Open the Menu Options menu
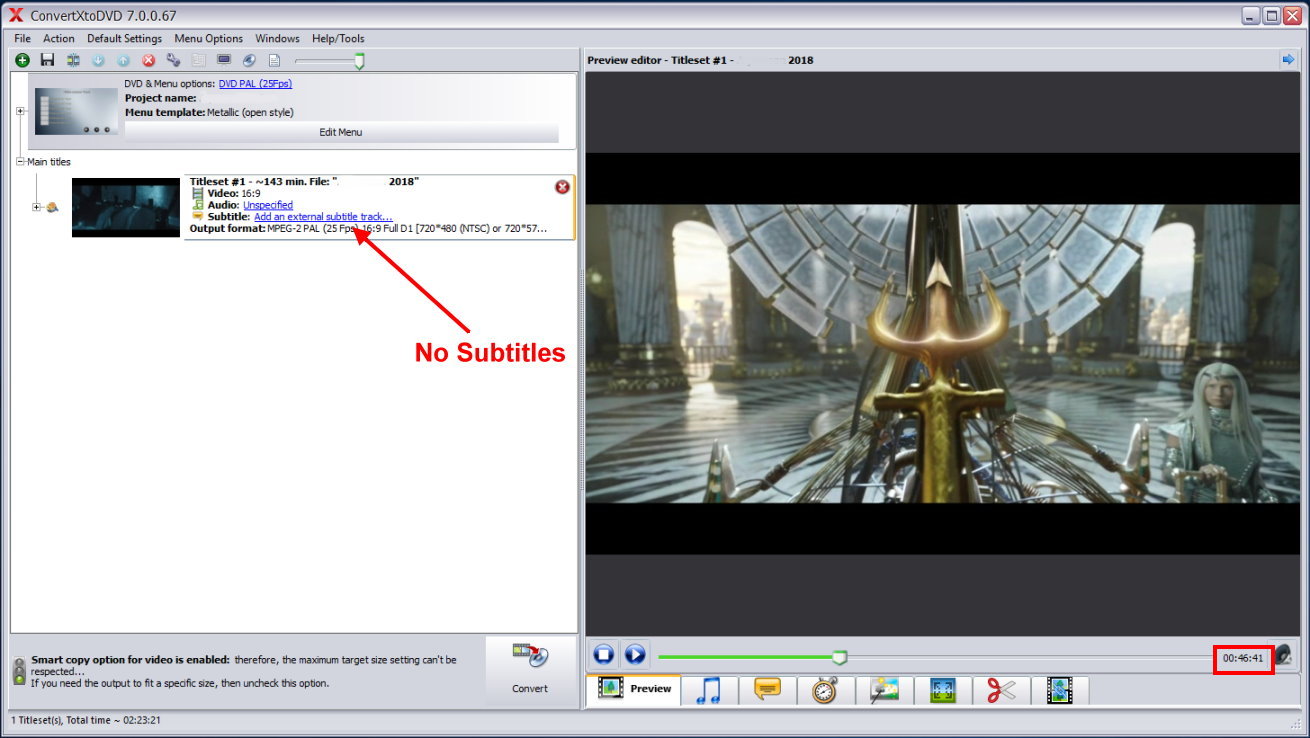1310x738 pixels. (209, 38)
